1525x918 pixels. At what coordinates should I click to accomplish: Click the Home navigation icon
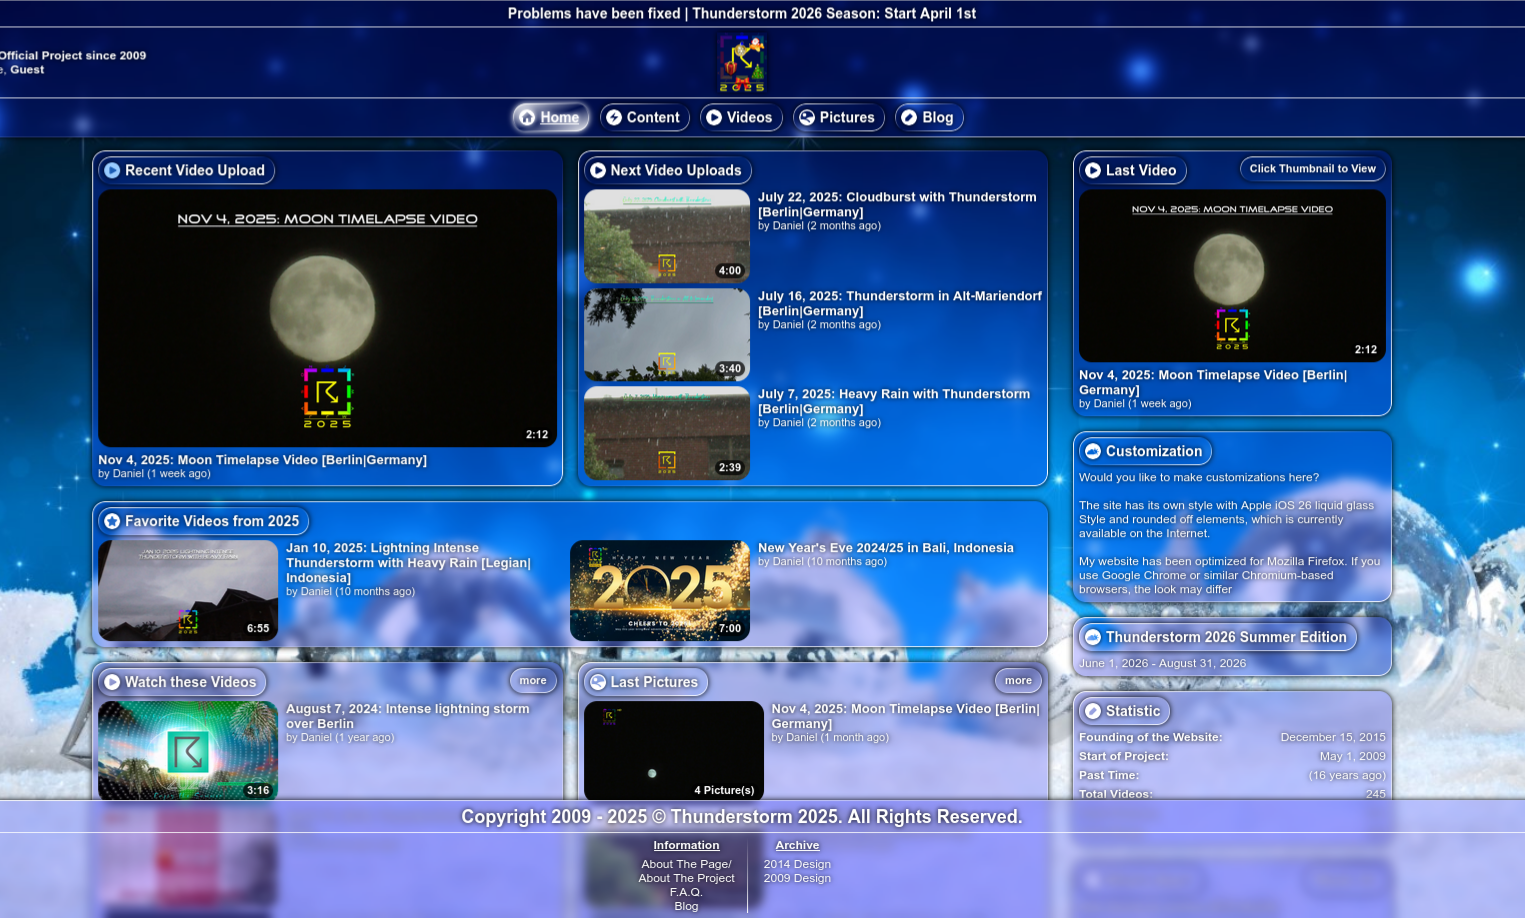pos(527,118)
